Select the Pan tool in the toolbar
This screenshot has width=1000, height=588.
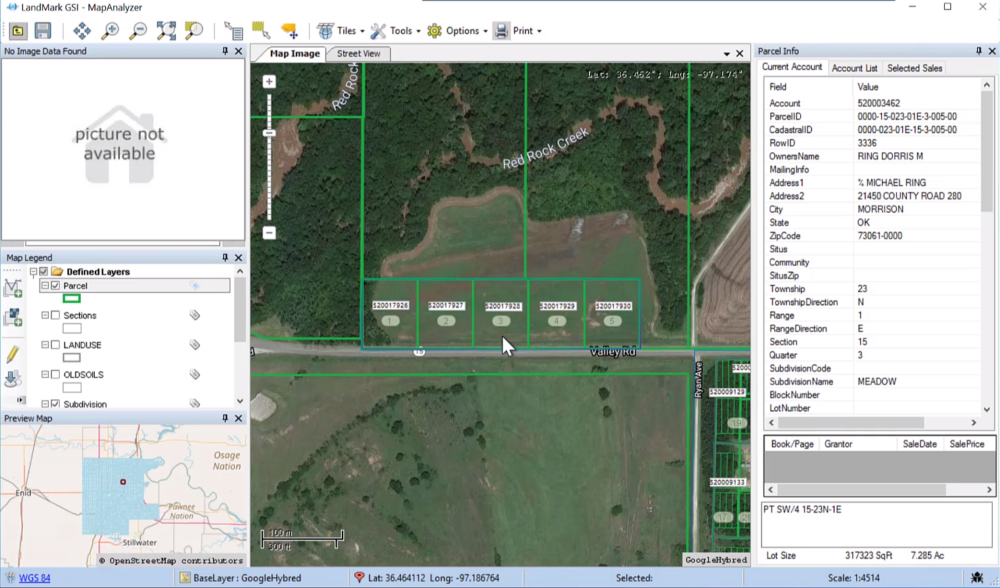click(83, 31)
